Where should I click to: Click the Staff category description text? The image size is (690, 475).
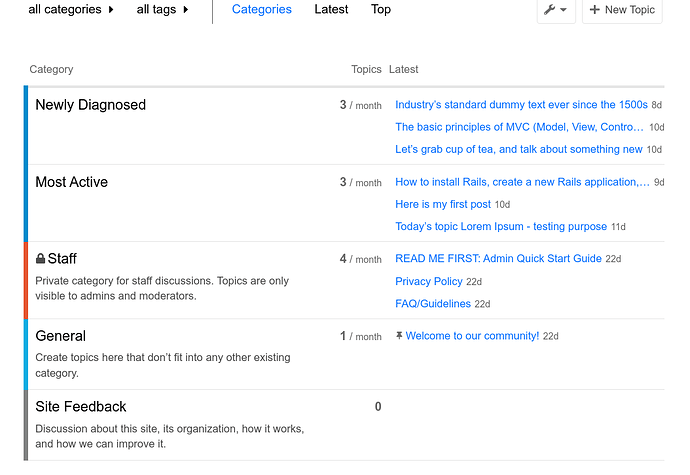tap(162, 288)
